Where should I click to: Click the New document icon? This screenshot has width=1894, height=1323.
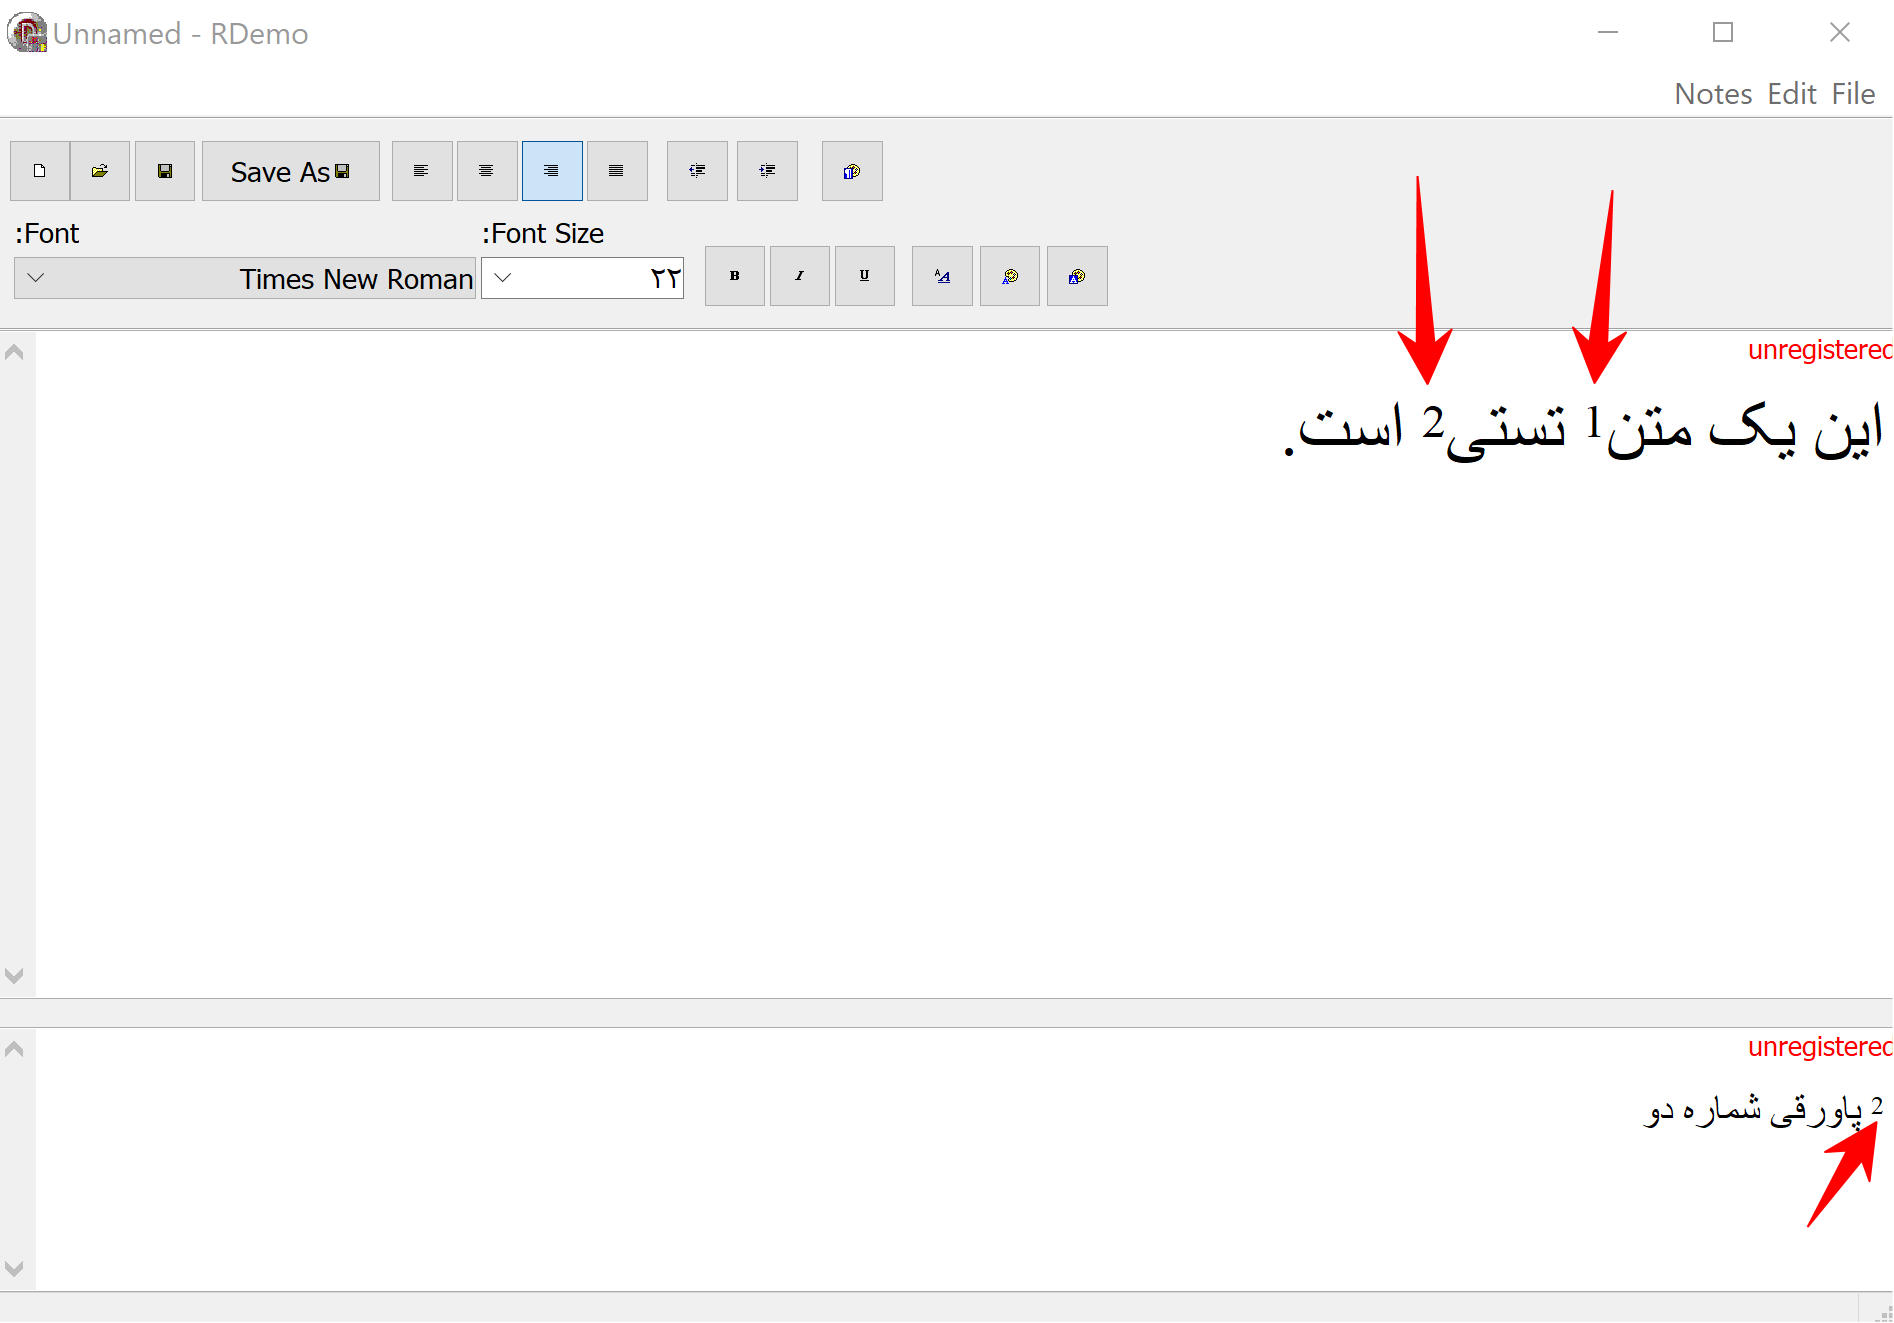click(40, 171)
